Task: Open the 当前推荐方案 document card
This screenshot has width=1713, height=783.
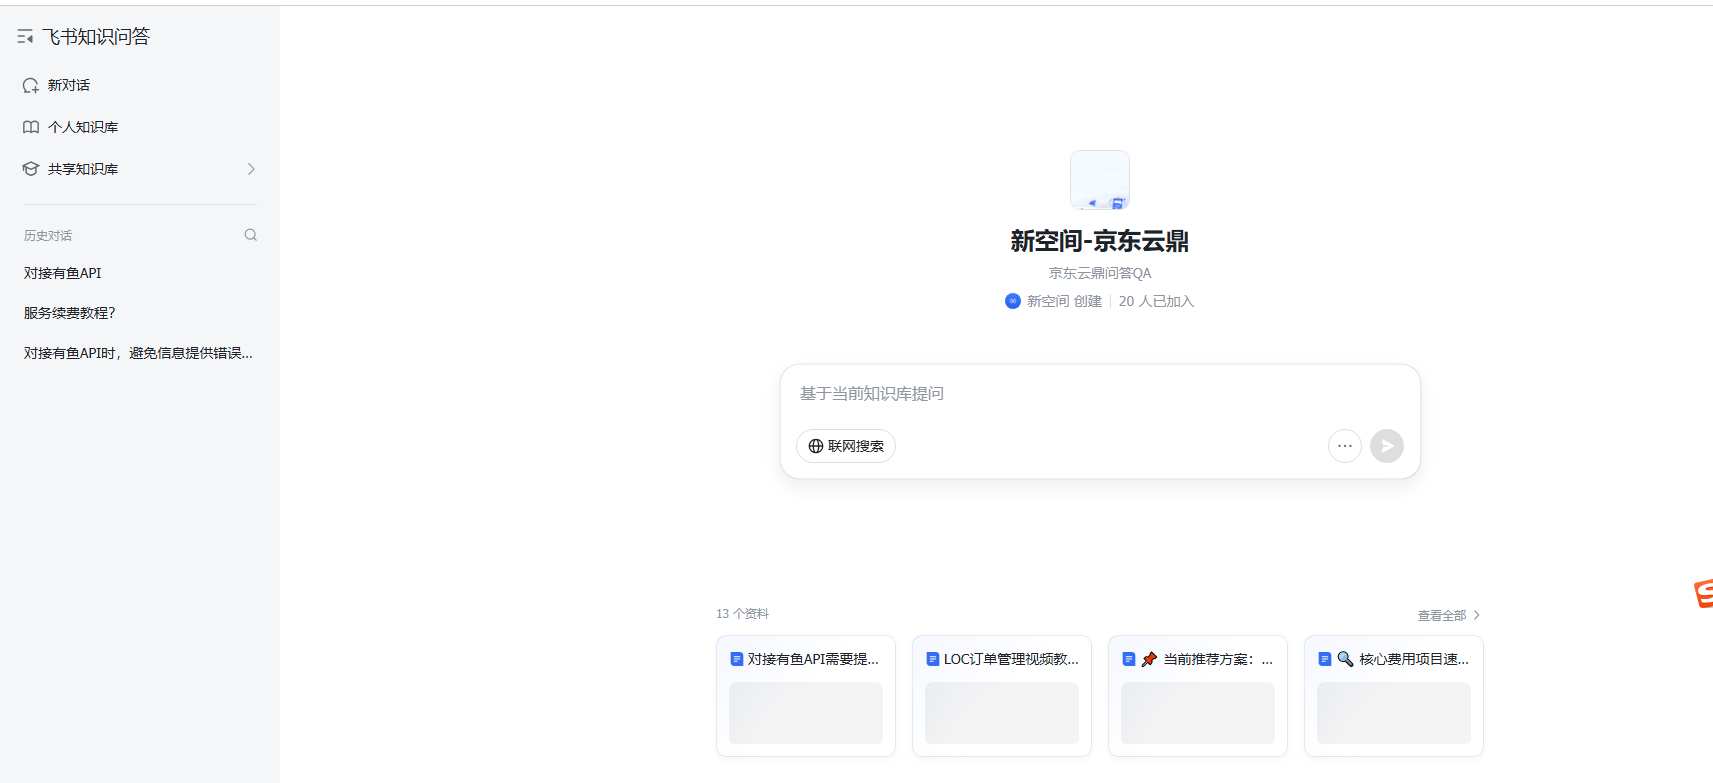Action: [x=1198, y=696]
